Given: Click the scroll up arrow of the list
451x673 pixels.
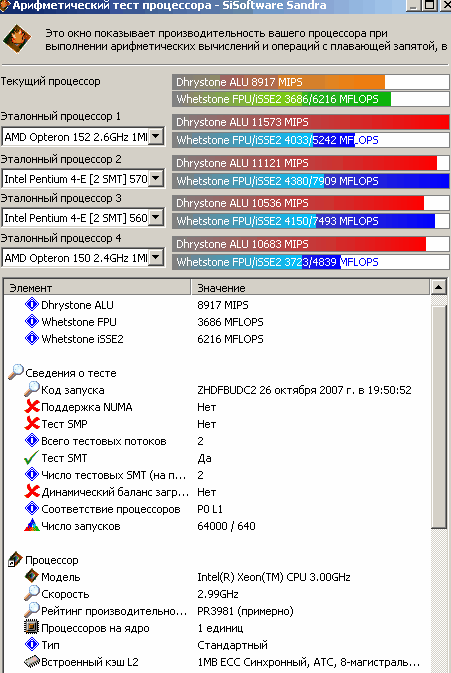Looking at the screenshot, I should [x=439, y=287].
